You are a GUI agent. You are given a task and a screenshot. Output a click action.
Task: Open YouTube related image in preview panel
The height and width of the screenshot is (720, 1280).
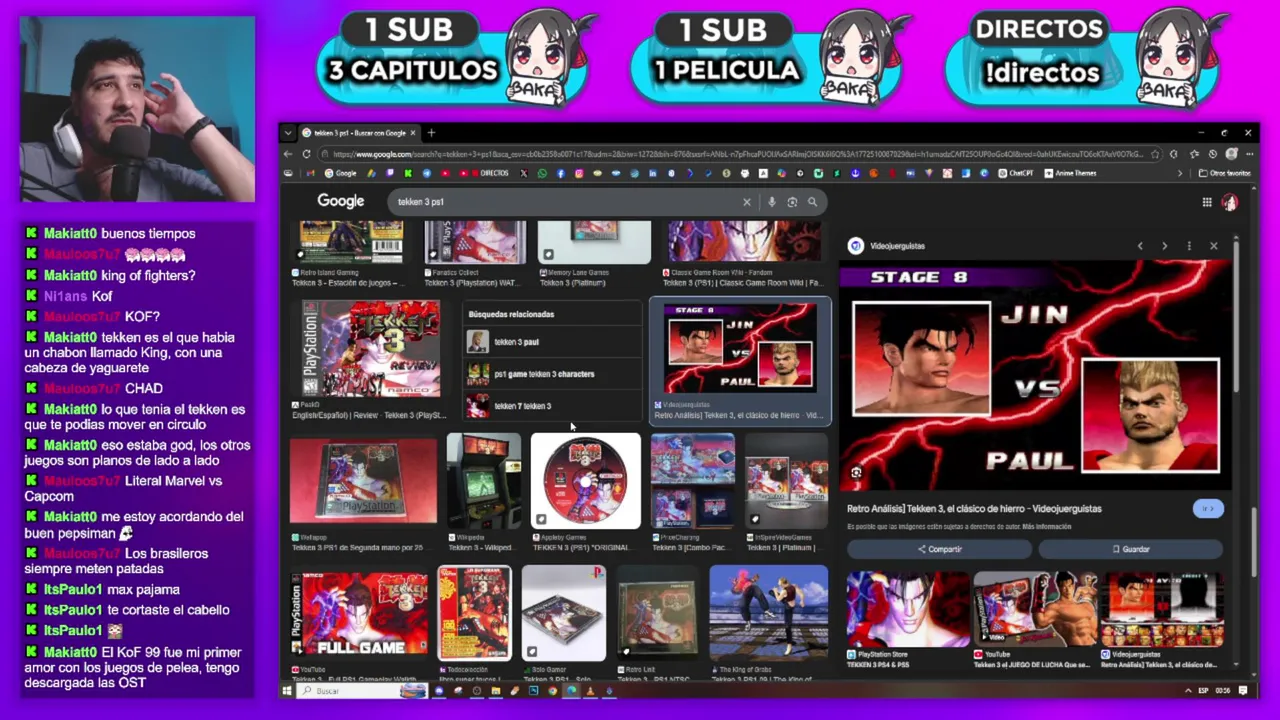click(x=1035, y=609)
